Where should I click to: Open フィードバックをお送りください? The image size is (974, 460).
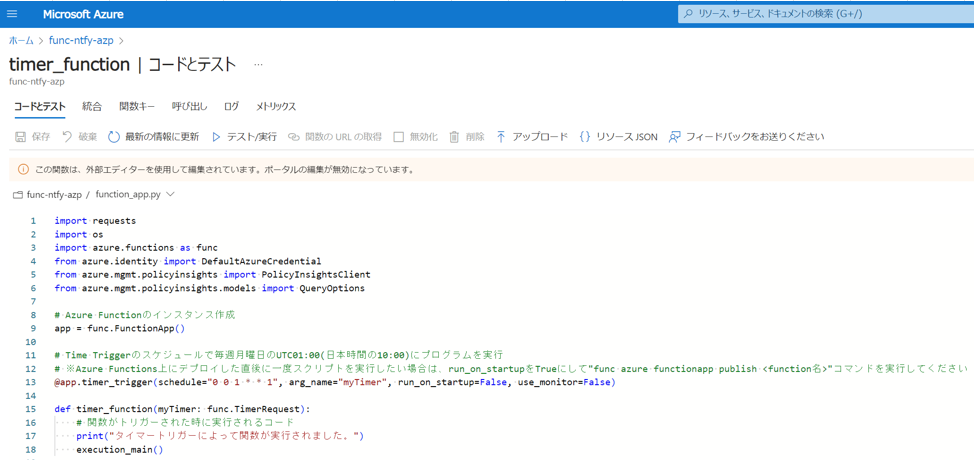(755, 137)
